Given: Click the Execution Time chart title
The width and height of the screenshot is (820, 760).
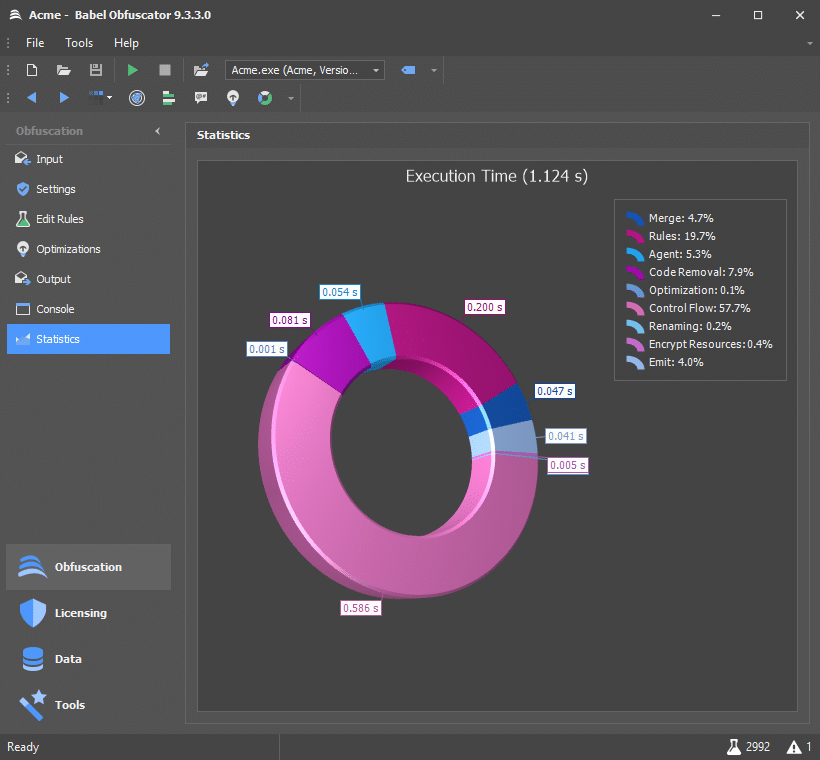Looking at the screenshot, I should [x=497, y=176].
